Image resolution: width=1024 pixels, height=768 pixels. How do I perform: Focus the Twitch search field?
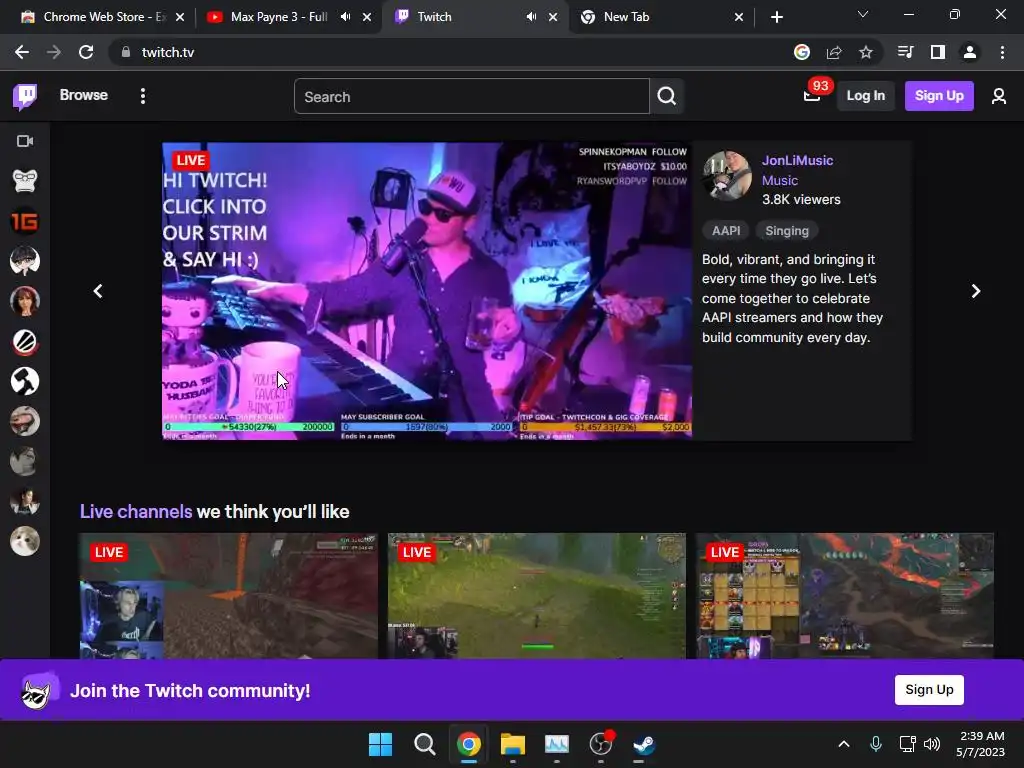click(472, 96)
